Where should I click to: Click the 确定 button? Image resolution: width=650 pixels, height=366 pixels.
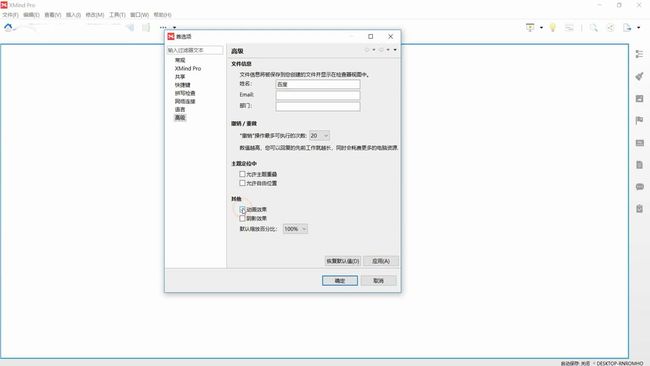(340, 281)
